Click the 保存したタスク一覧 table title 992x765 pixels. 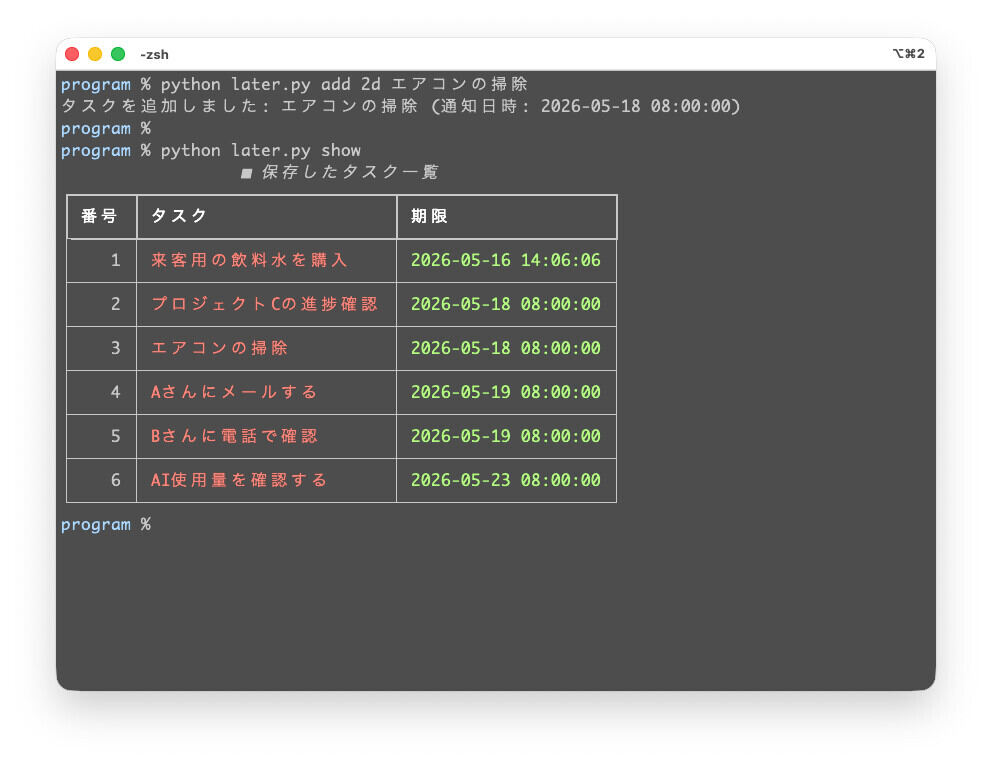coord(340,172)
